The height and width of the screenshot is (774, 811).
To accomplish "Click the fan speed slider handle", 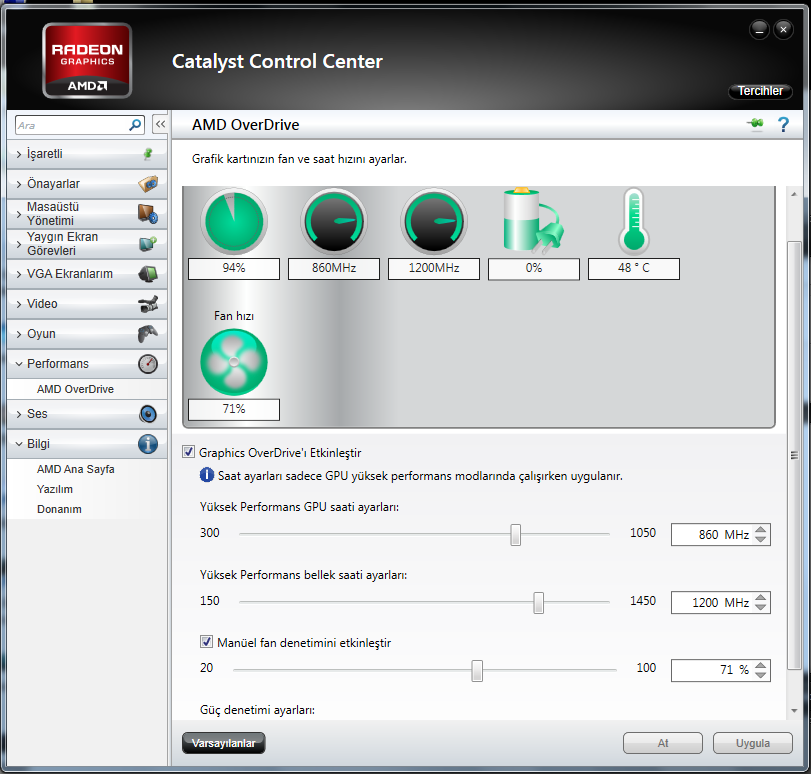I will (477, 671).
